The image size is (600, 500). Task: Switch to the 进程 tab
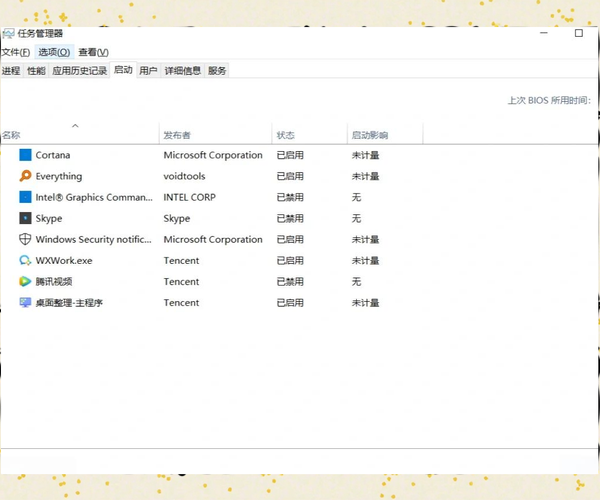[x=11, y=70]
